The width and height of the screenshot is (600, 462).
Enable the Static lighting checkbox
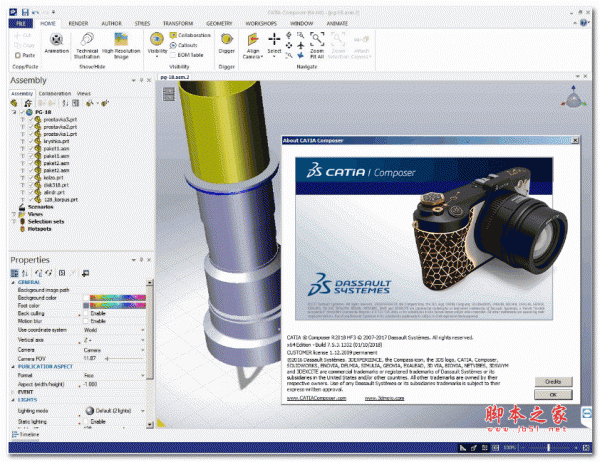tap(86, 421)
